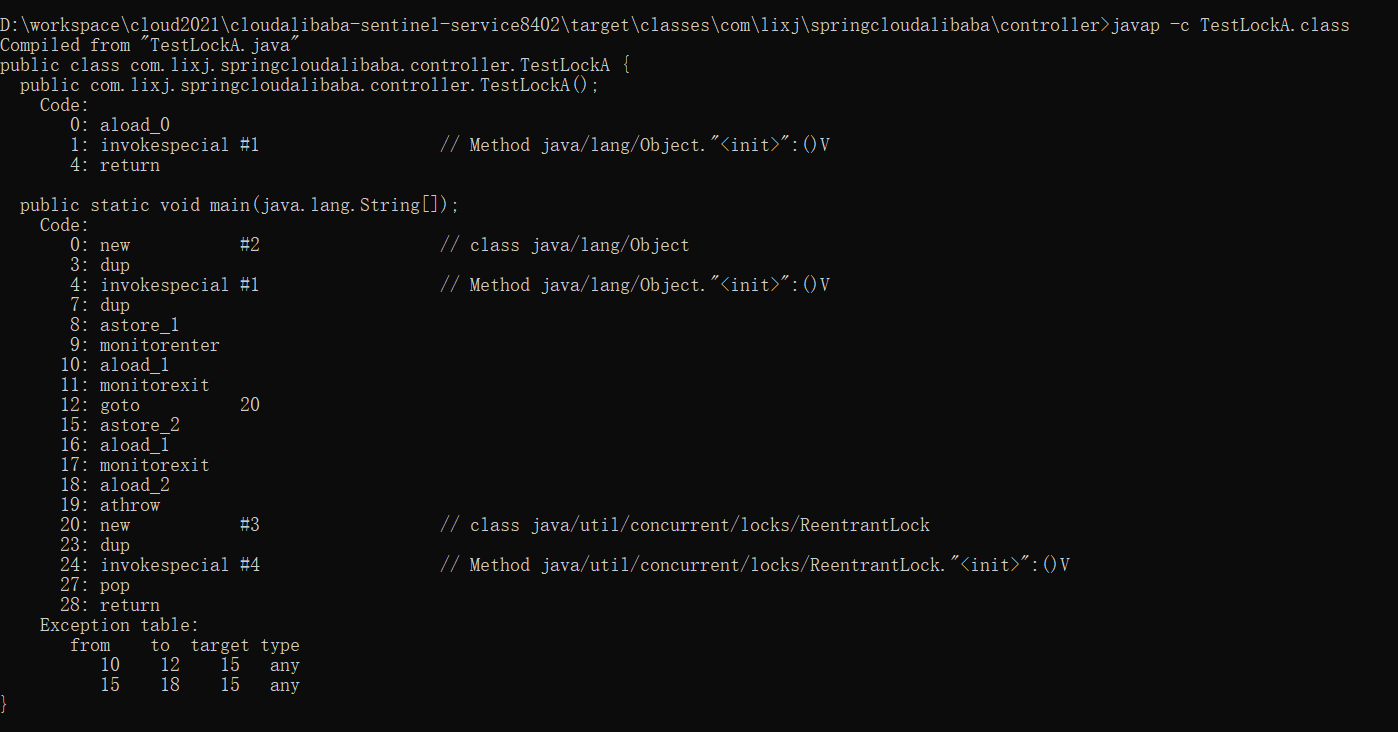Click the public class TestLockA declaration line
The width and height of the screenshot is (1398, 732).
pyautogui.click(x=315, y=65)
